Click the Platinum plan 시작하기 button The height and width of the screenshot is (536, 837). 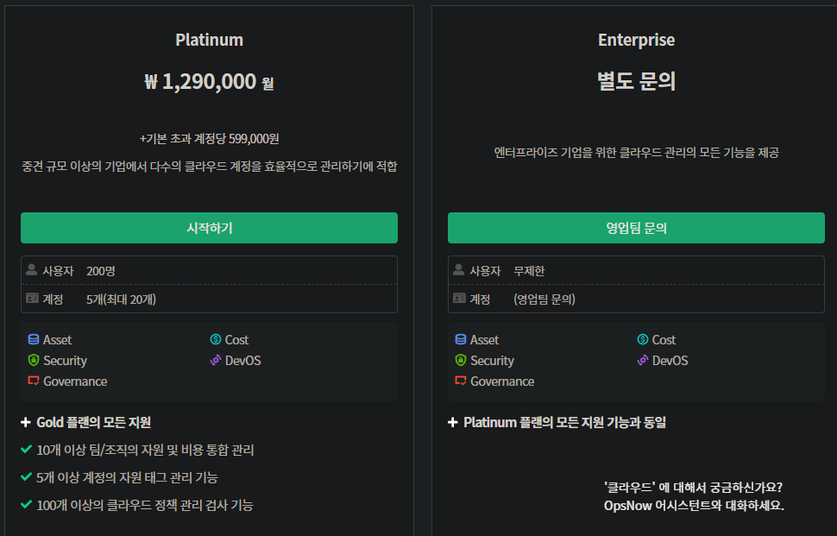point(209,228)
